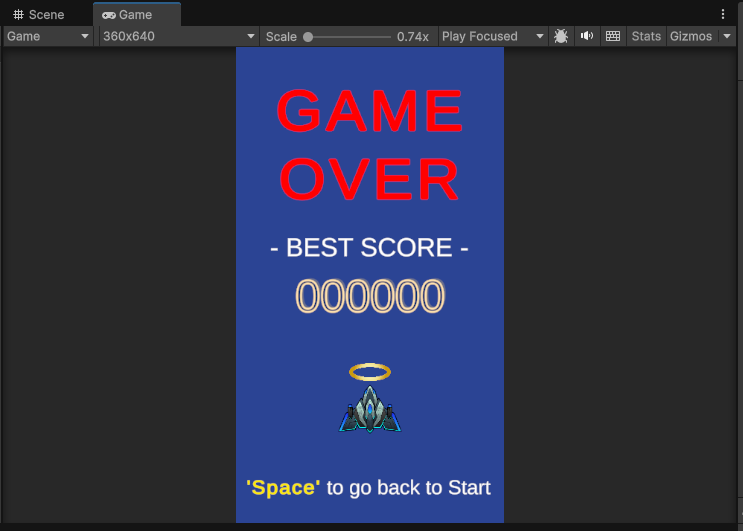
Task: Mute audio with the speaker icon
Action: (x=587, y=36)
